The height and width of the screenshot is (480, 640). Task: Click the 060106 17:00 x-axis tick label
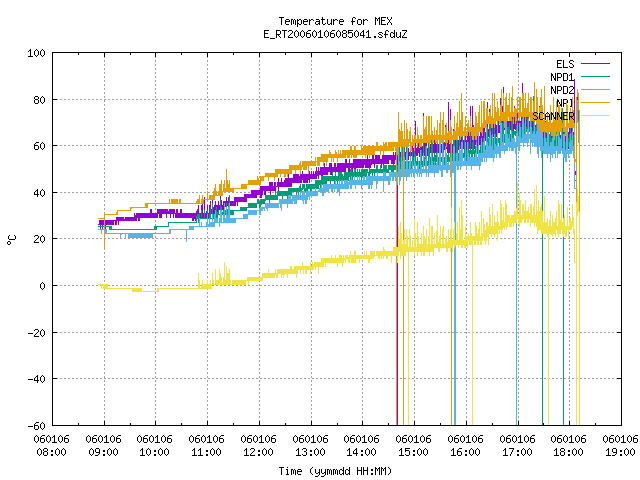518,446
